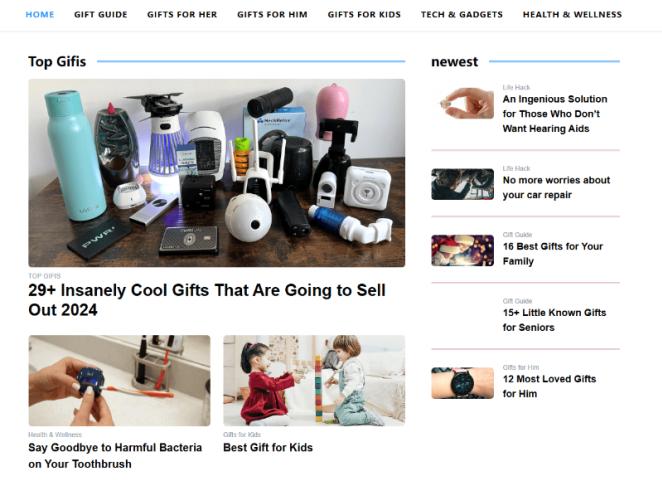Open Gifts For Her section
Viewport: 662px width, 480px height.
pyautogui.click(x=182, y=14)
